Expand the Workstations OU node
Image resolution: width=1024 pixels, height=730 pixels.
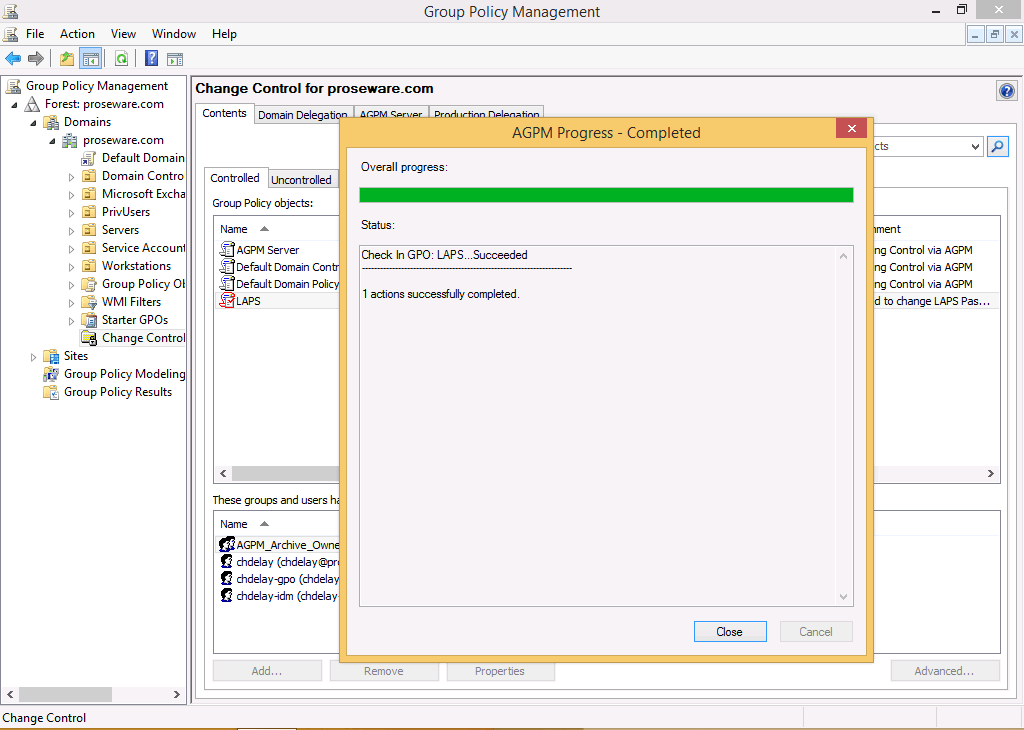[72, 267]
